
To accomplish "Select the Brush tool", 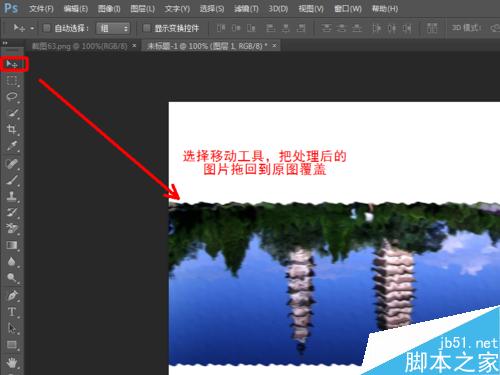I will [12, 180].
